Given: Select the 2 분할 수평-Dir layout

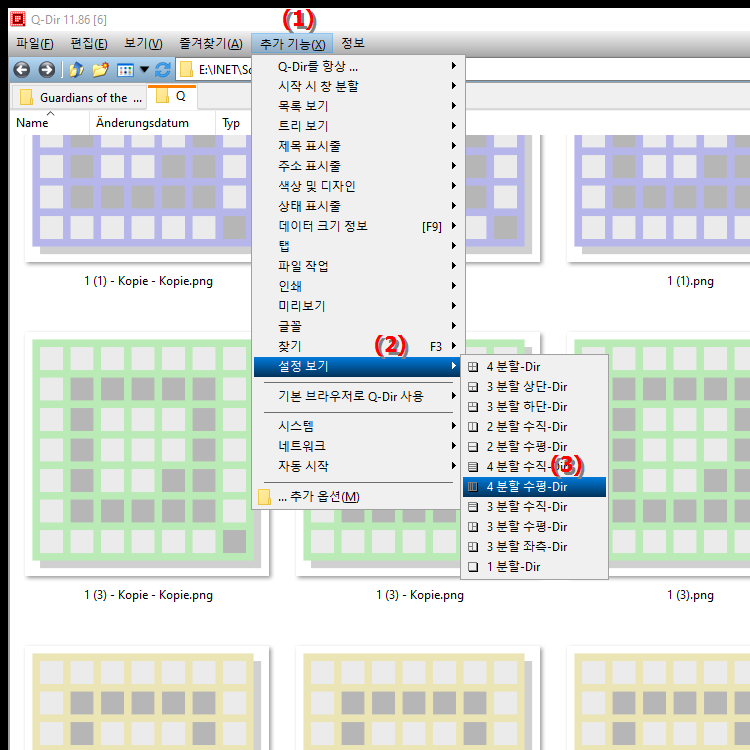Looking at the screenshot, I should click(534, 447).
